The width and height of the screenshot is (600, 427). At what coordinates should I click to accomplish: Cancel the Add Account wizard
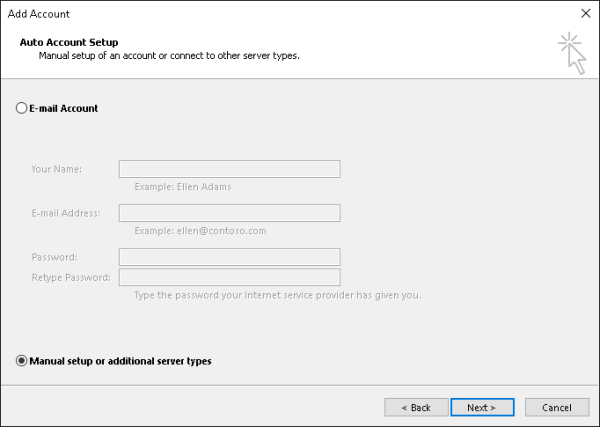[556, 407]
